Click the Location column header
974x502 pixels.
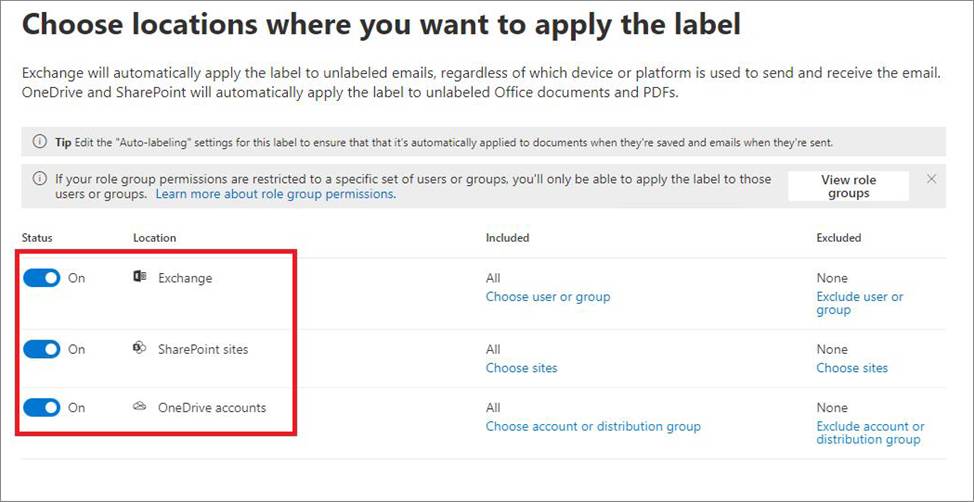click(154, 238)
